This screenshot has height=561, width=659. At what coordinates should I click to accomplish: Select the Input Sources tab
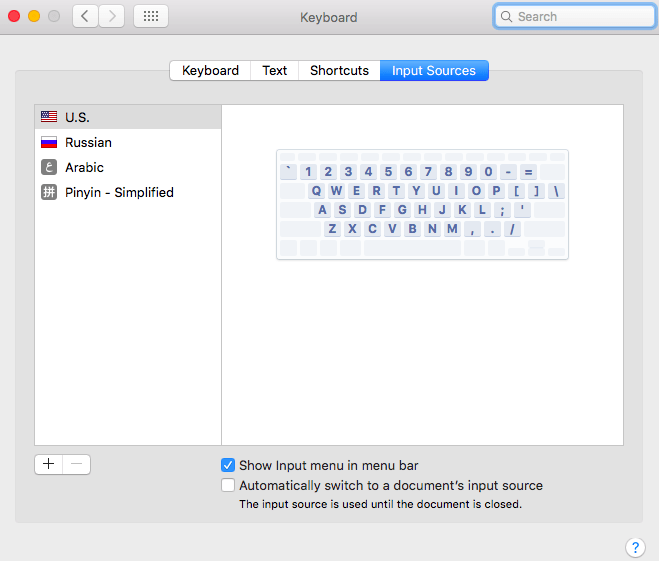click(x=434, y=70)
